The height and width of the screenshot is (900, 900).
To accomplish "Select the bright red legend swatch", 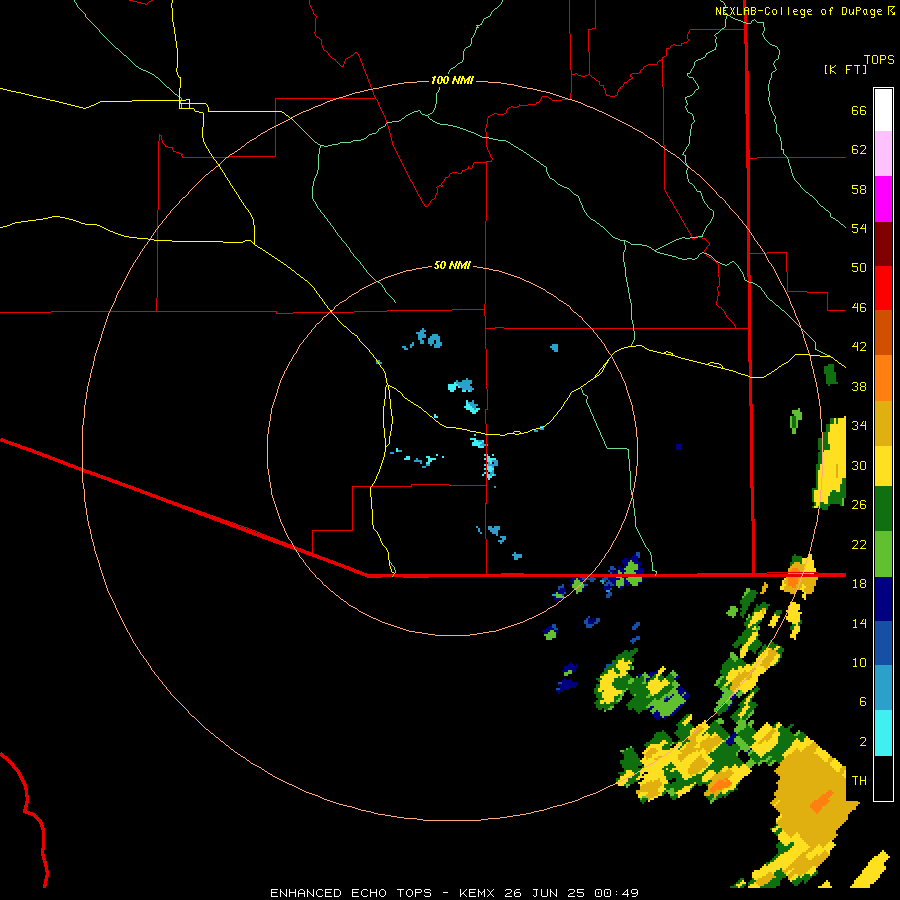I will (x=883, y=288).
